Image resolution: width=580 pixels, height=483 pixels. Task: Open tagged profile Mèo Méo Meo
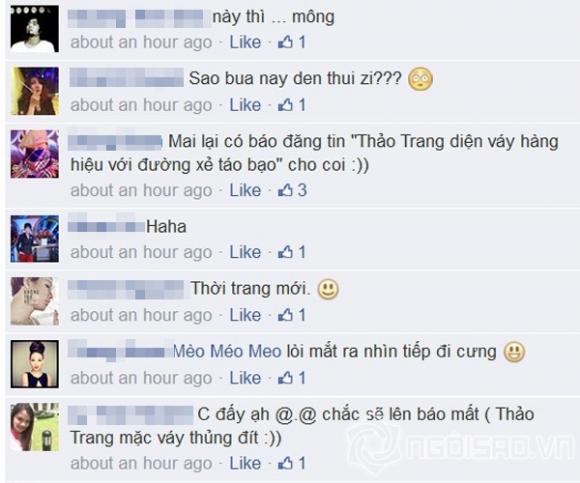click(x=227, y=351)
